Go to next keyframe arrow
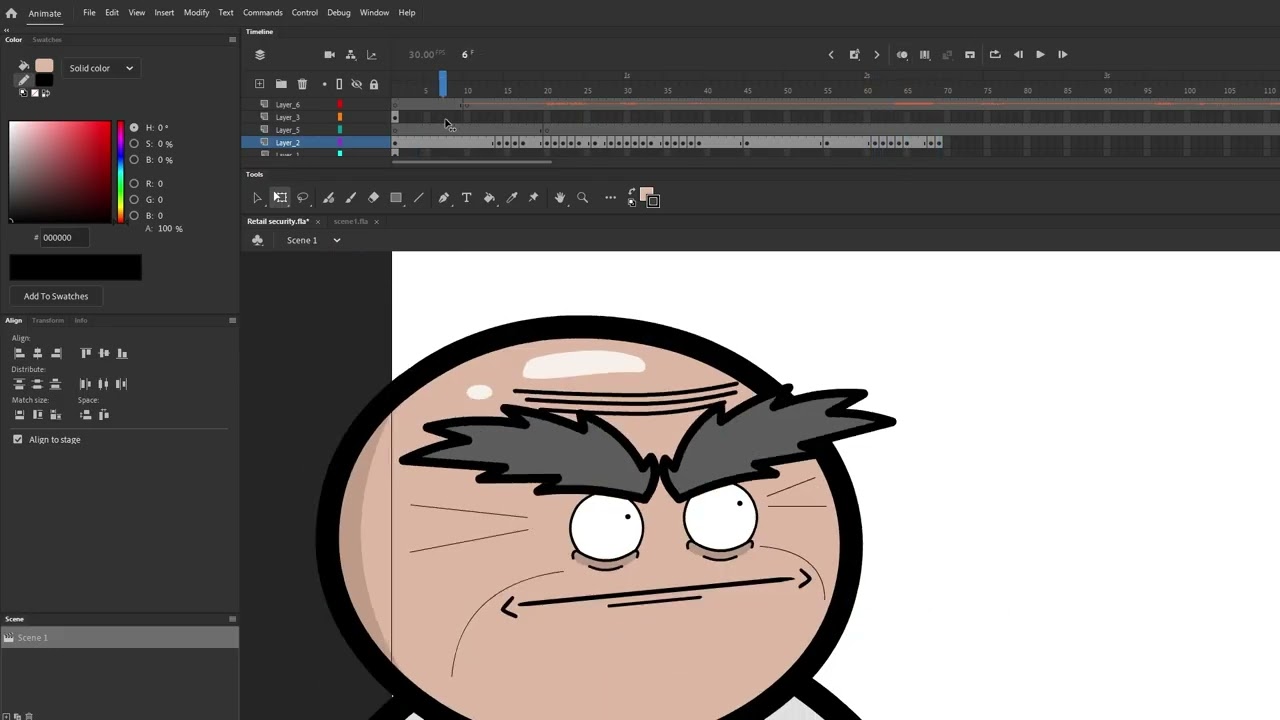Screen dimensions: 1280x720 (x=877, y=55)
